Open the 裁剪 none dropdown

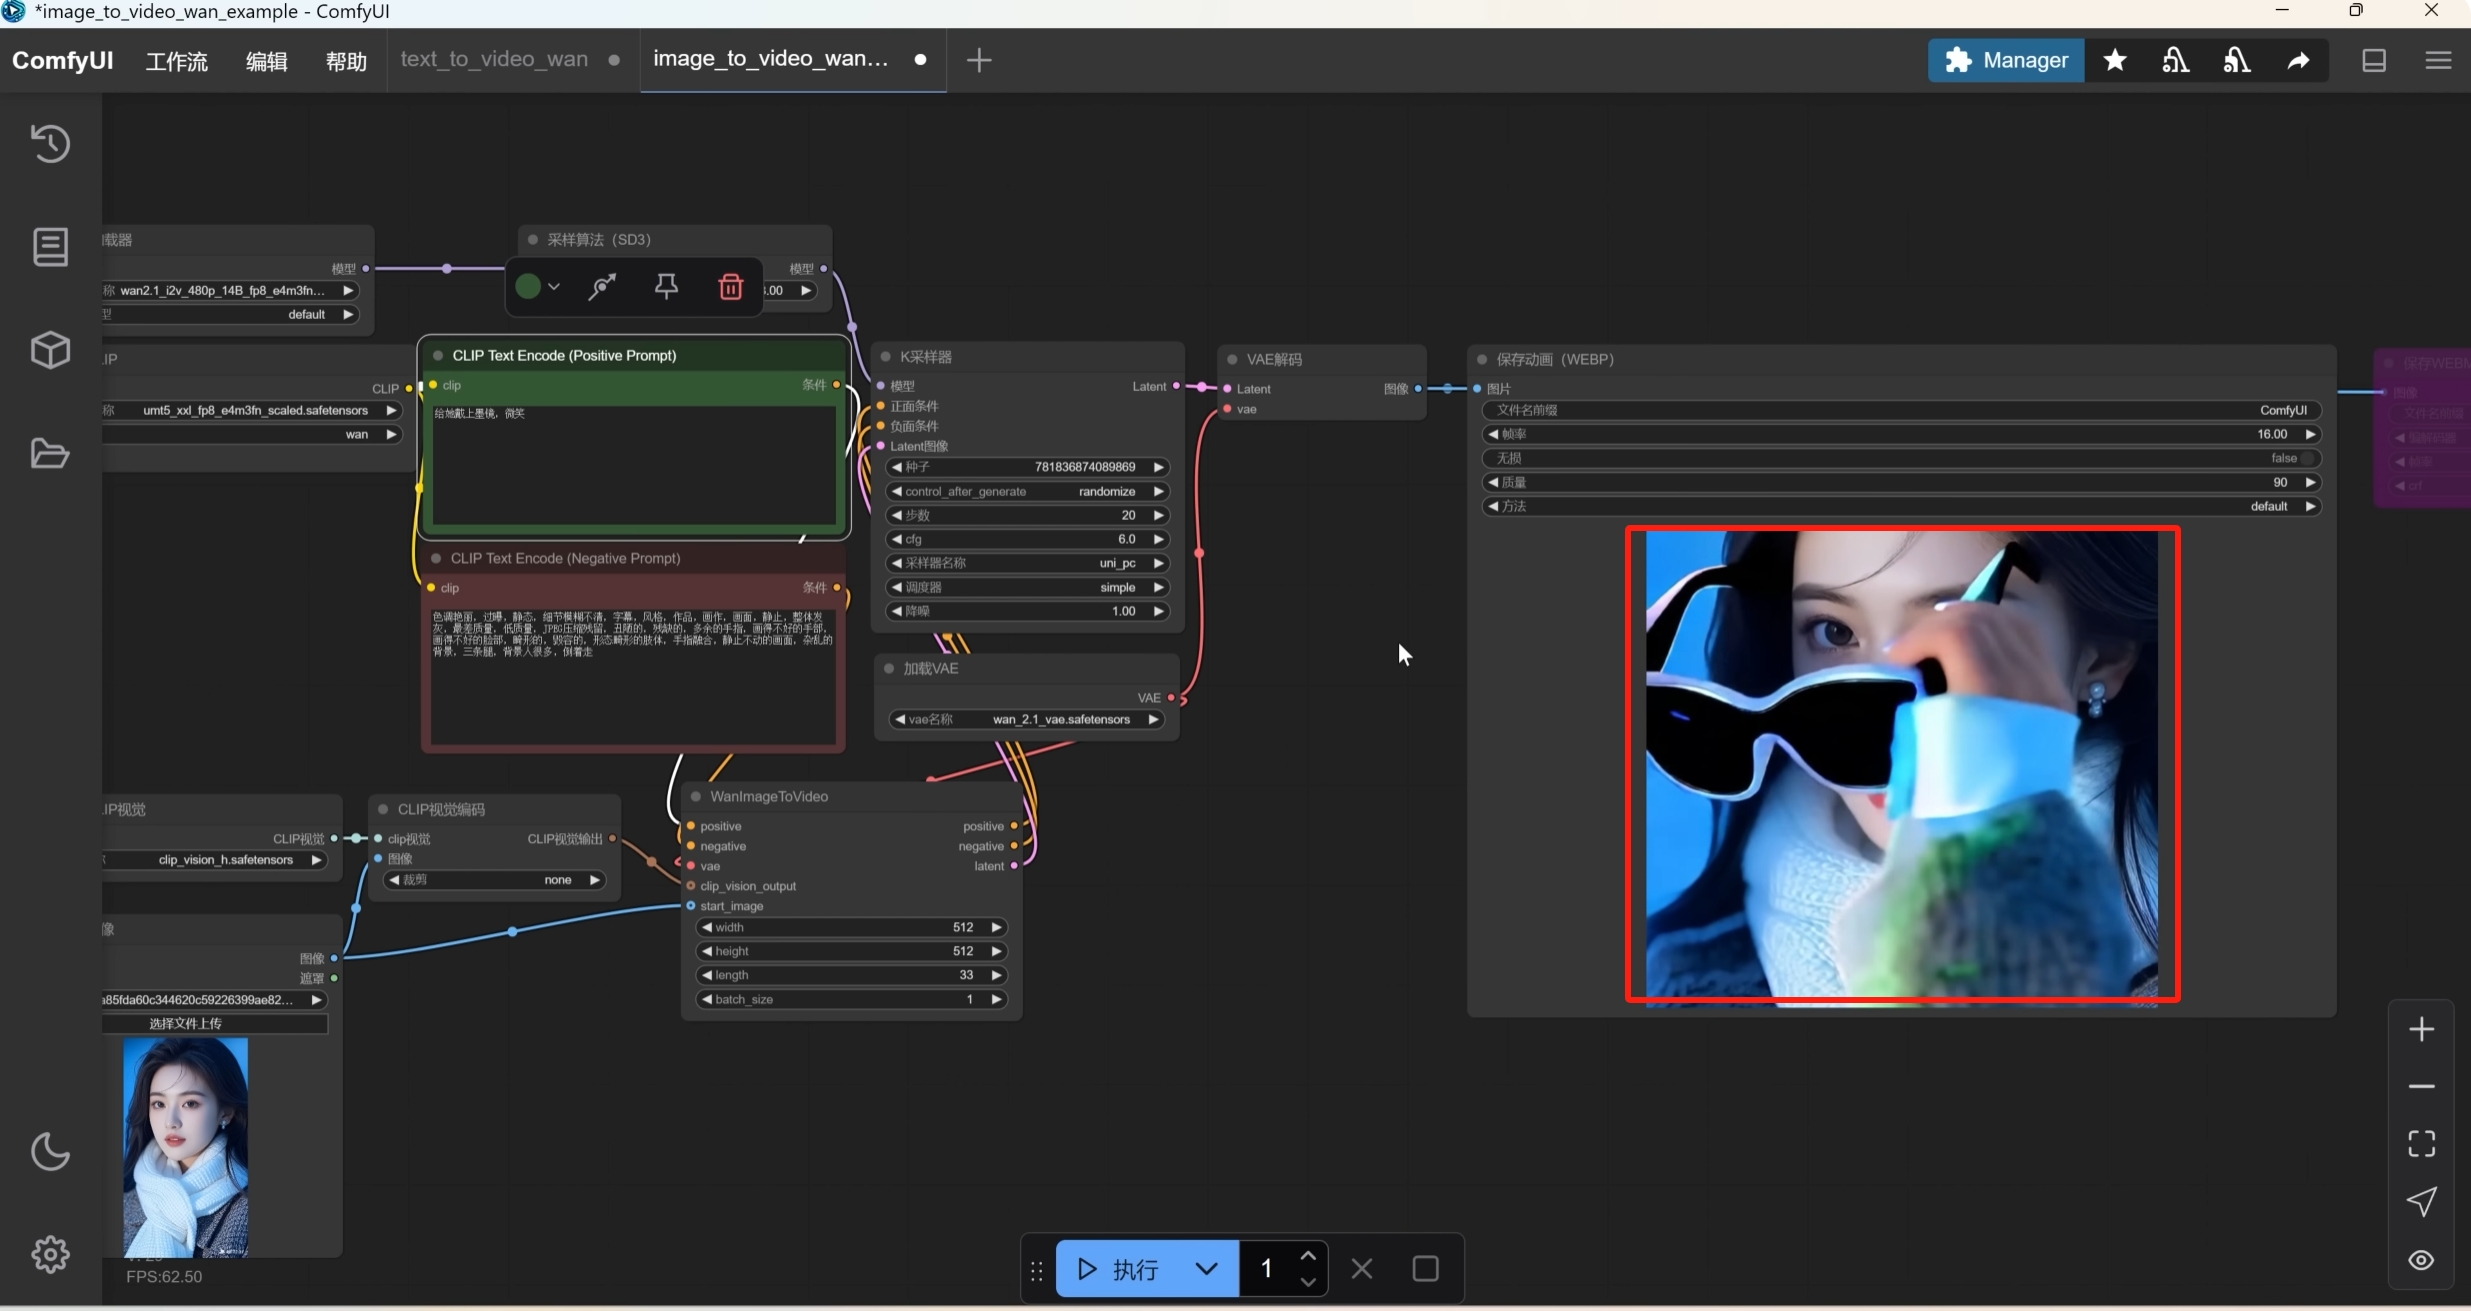coord(495,880)
